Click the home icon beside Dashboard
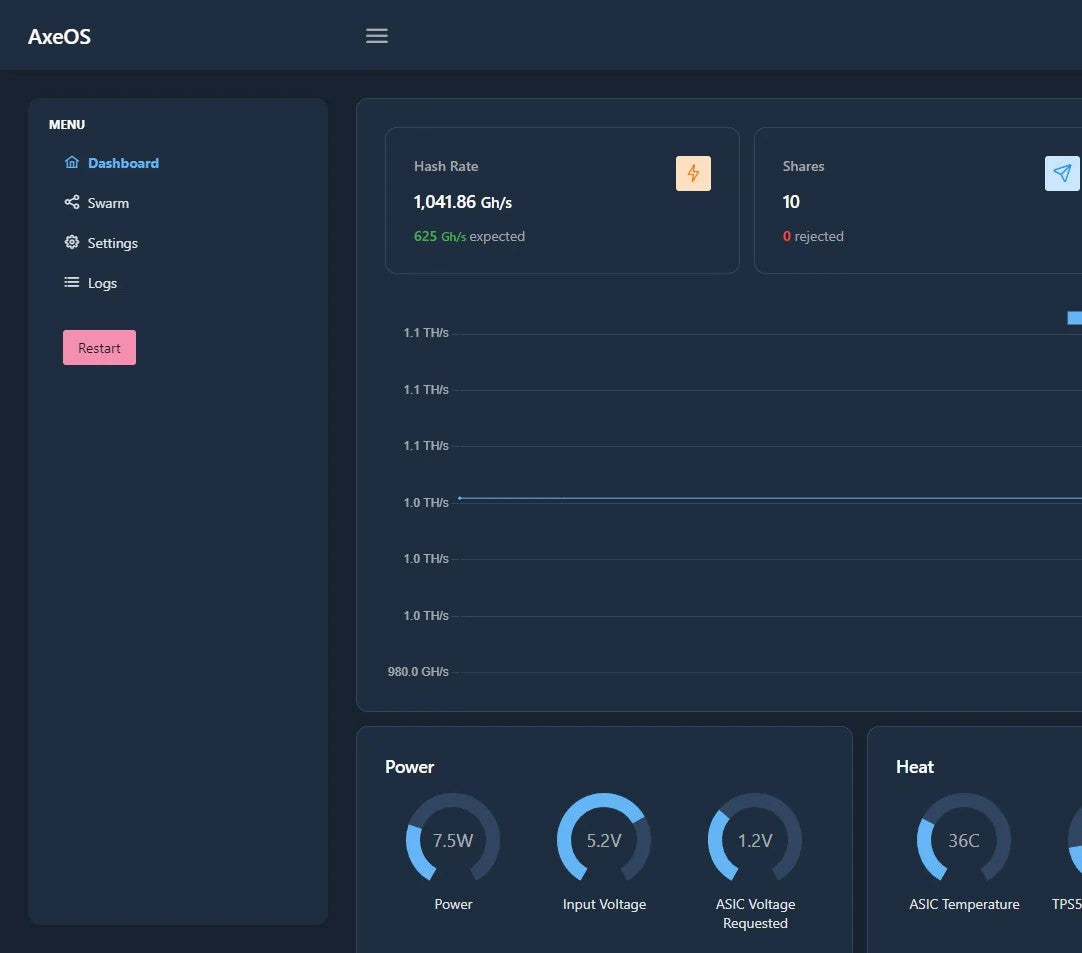The image size is (1082, 953). tap(71, 163)
